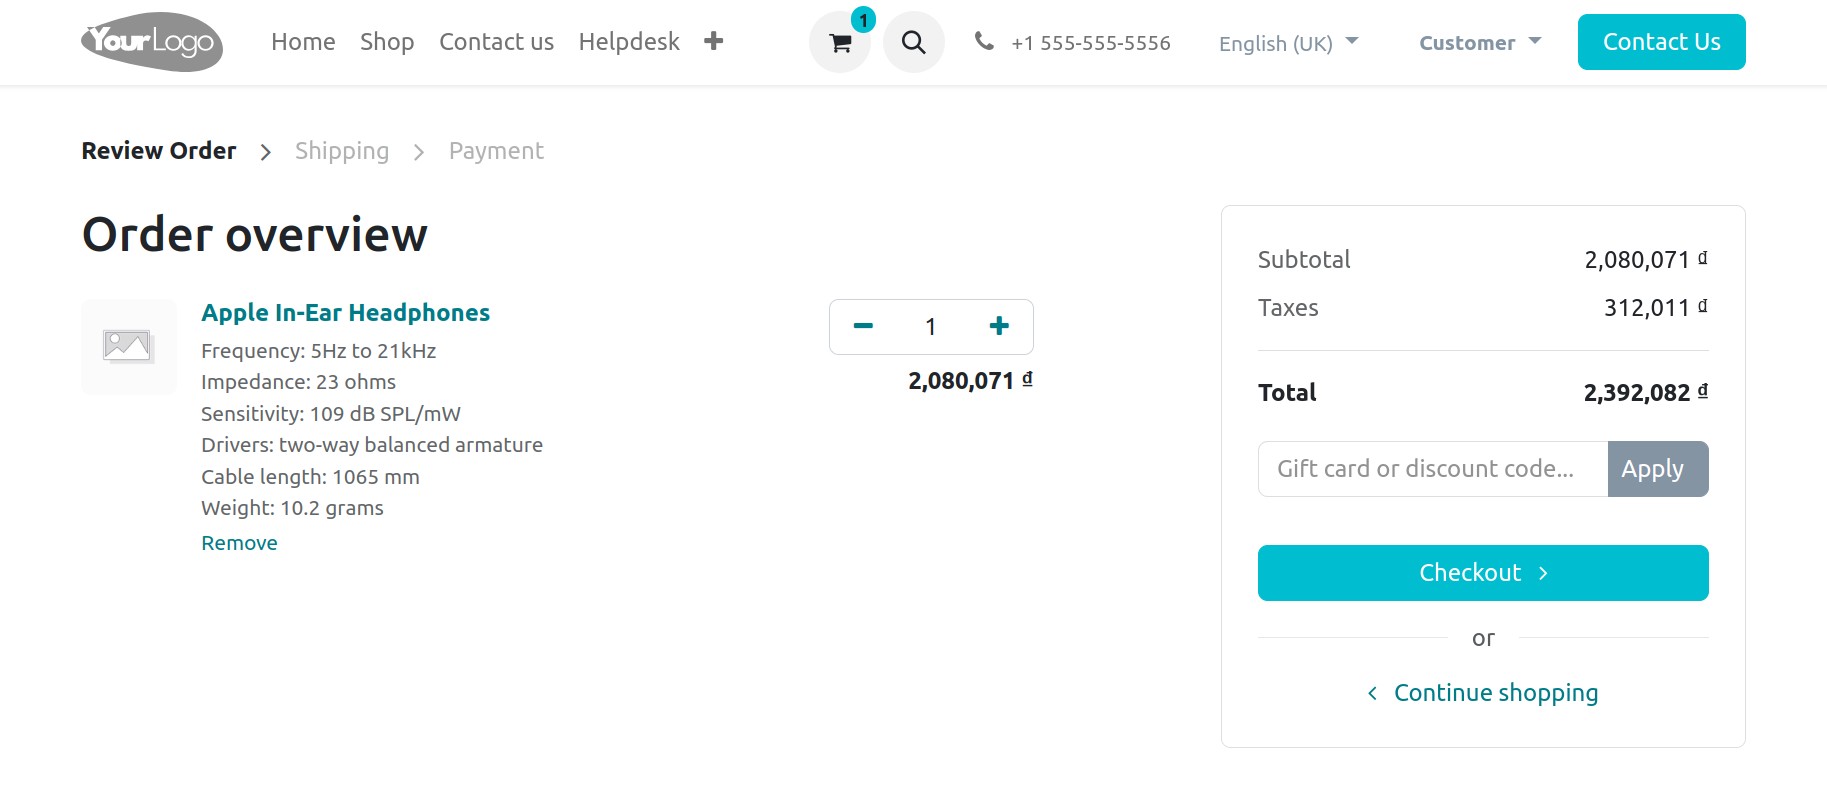Click the Apply discount button
1827x807 pixels.
coord(1658,469)
